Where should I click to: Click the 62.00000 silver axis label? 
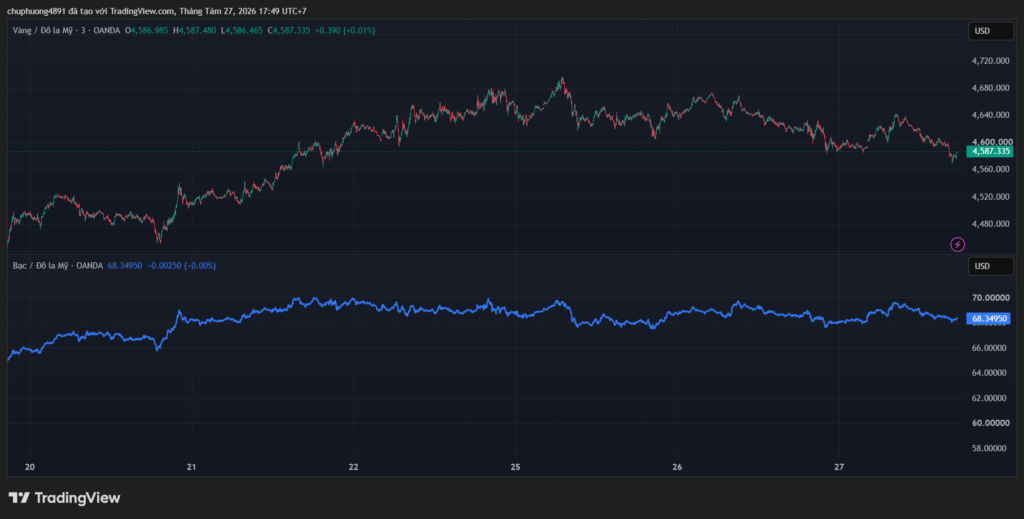pos(990,398)
